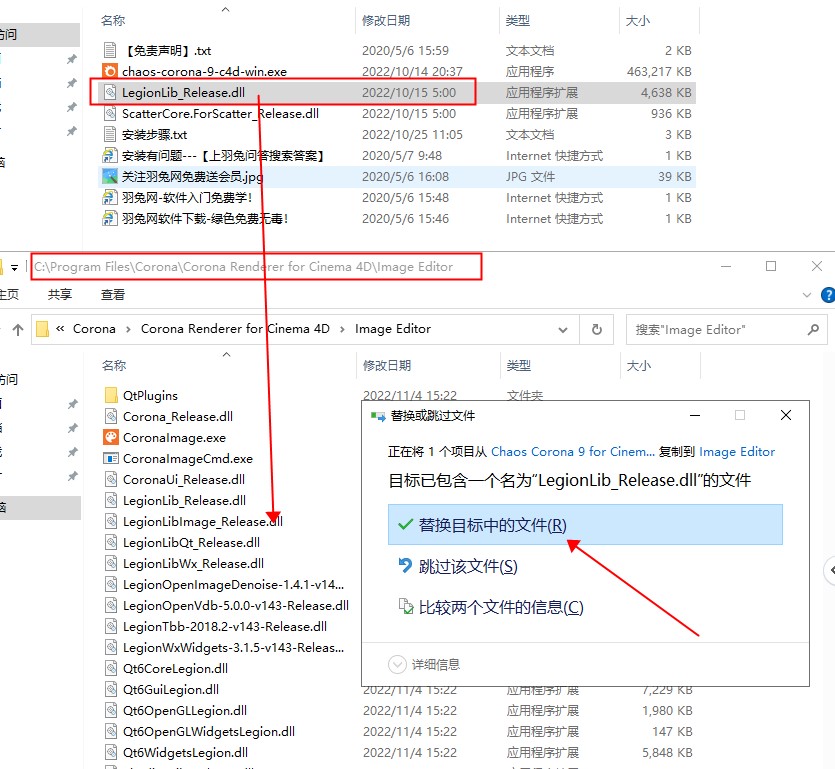Select the 【免责声明】.txt file icon
Viewport: 835px width, 769px height.
(110, 51)
